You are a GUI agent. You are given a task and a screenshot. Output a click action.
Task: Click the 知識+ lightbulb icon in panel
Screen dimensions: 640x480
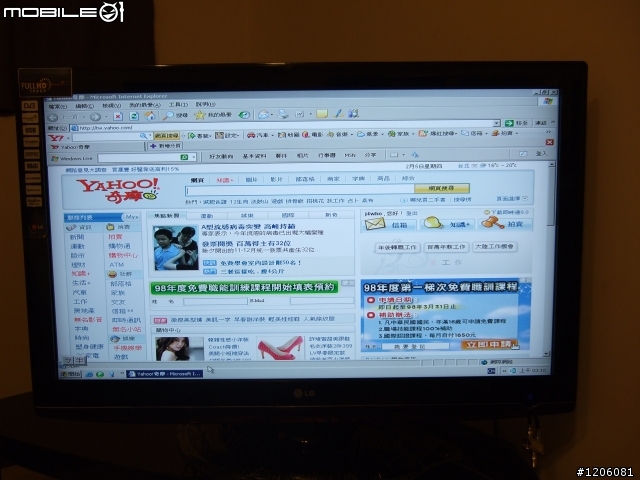[x=433, y=223]
